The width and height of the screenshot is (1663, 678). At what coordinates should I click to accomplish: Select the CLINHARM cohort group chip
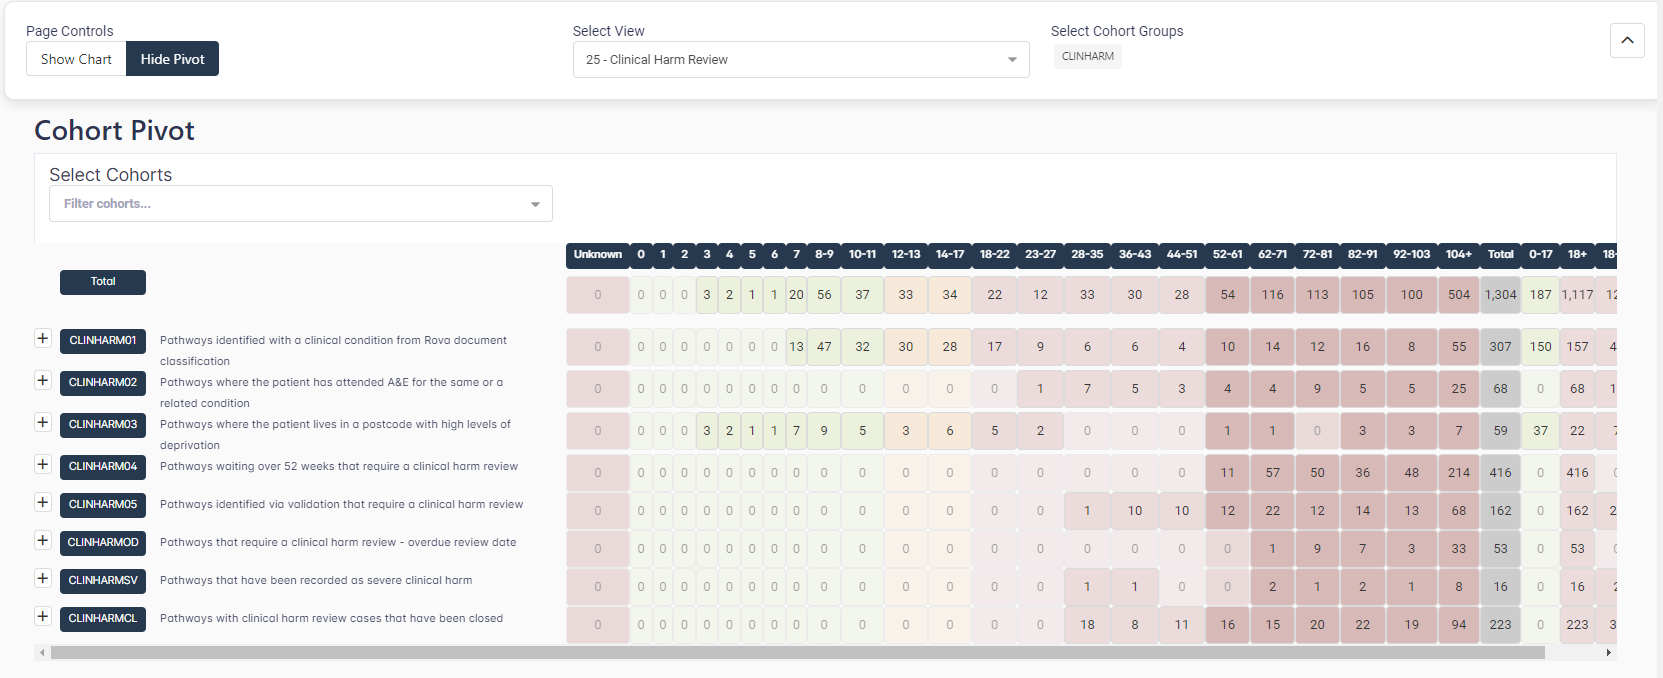coord(1087,57)
